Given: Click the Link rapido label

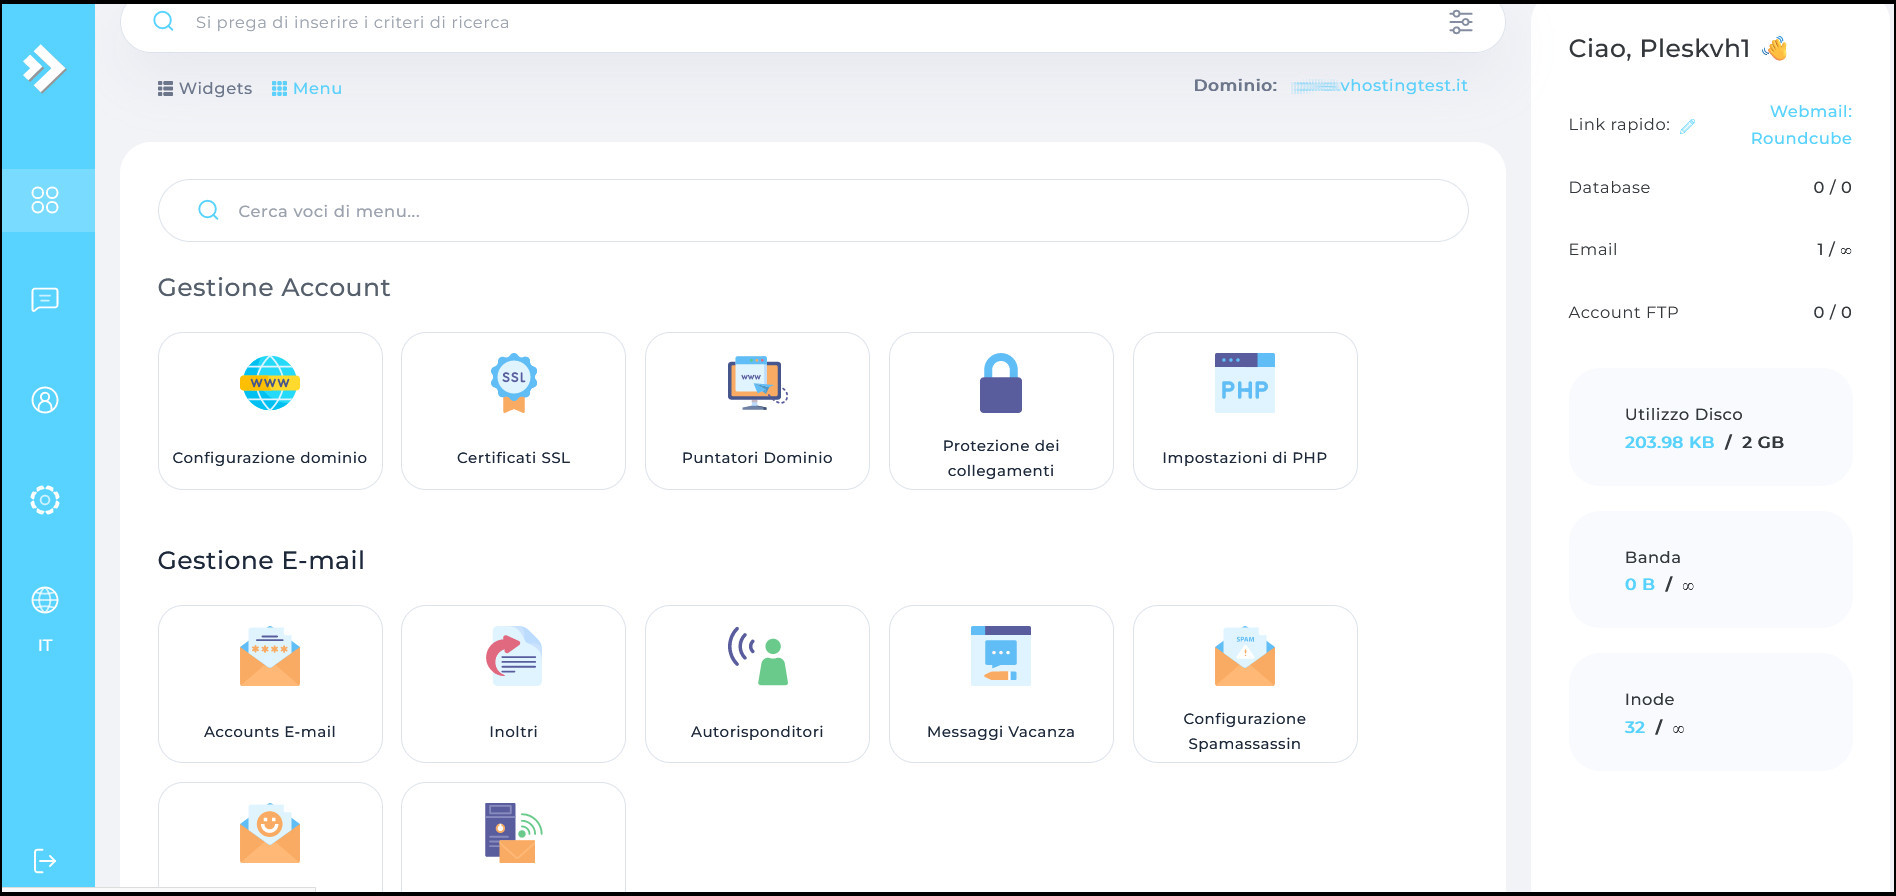Looking at the screenshot, I should click(x=1619, y=125).
